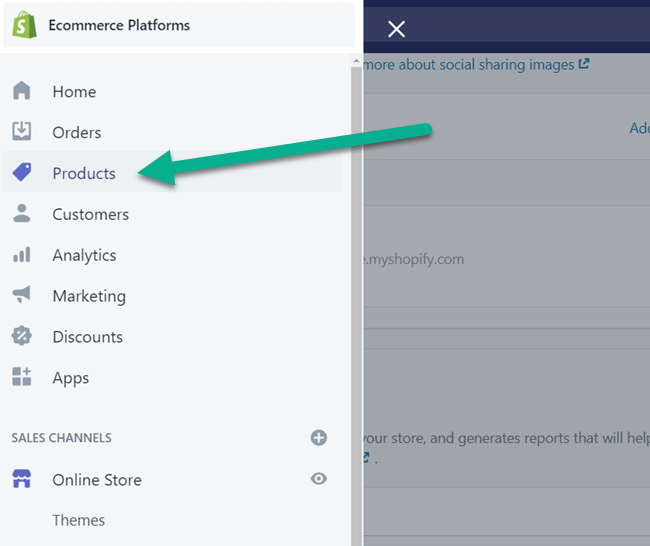650x546 pixels.
Task: Click the sidebar vertical scrollbar
Action: (356, 300)
